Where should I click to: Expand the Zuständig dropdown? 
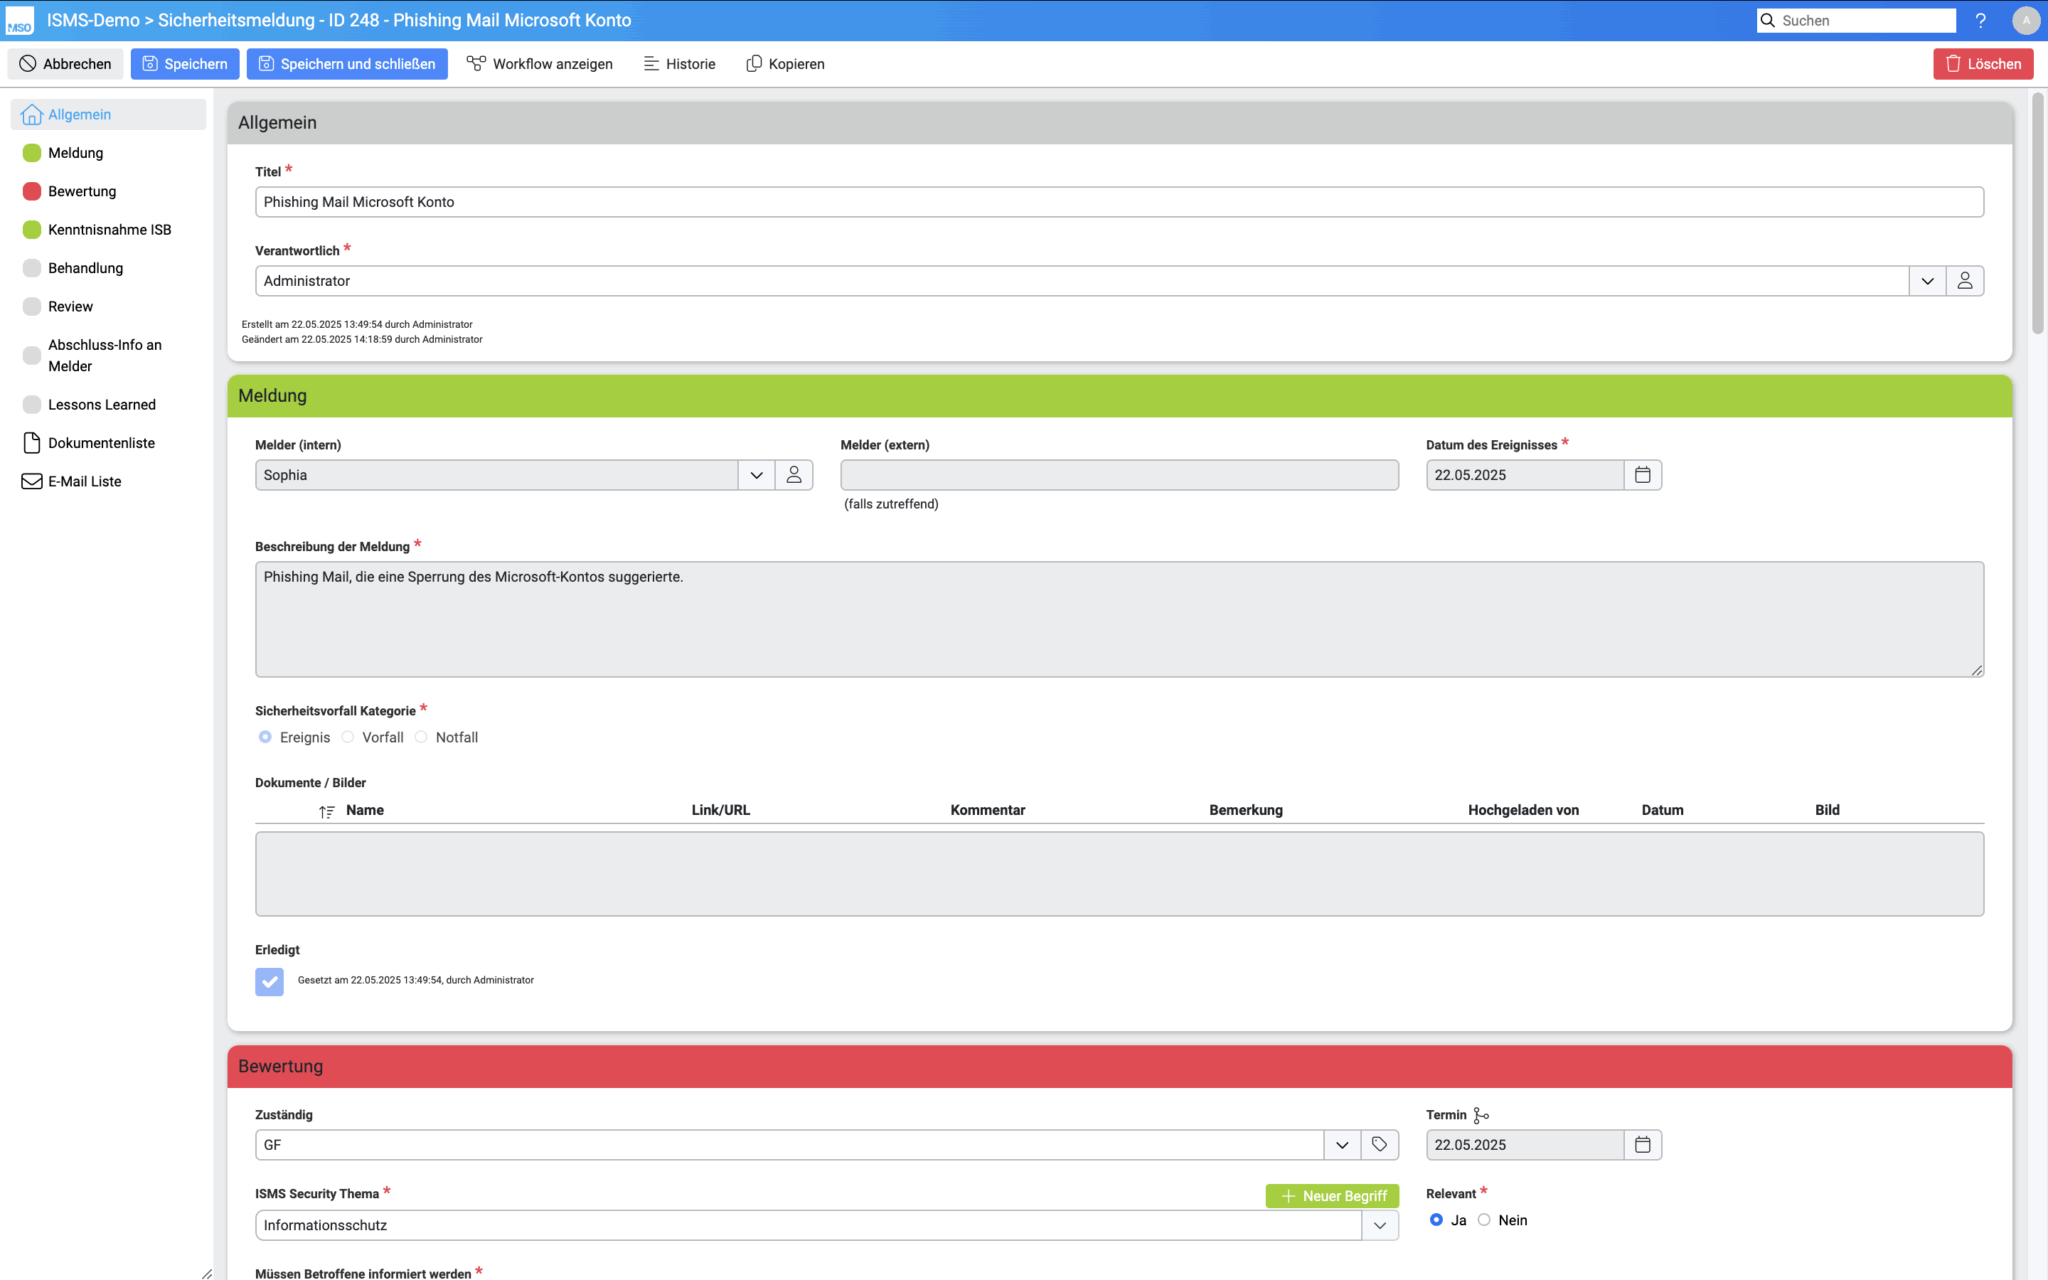[1342, 1145]
